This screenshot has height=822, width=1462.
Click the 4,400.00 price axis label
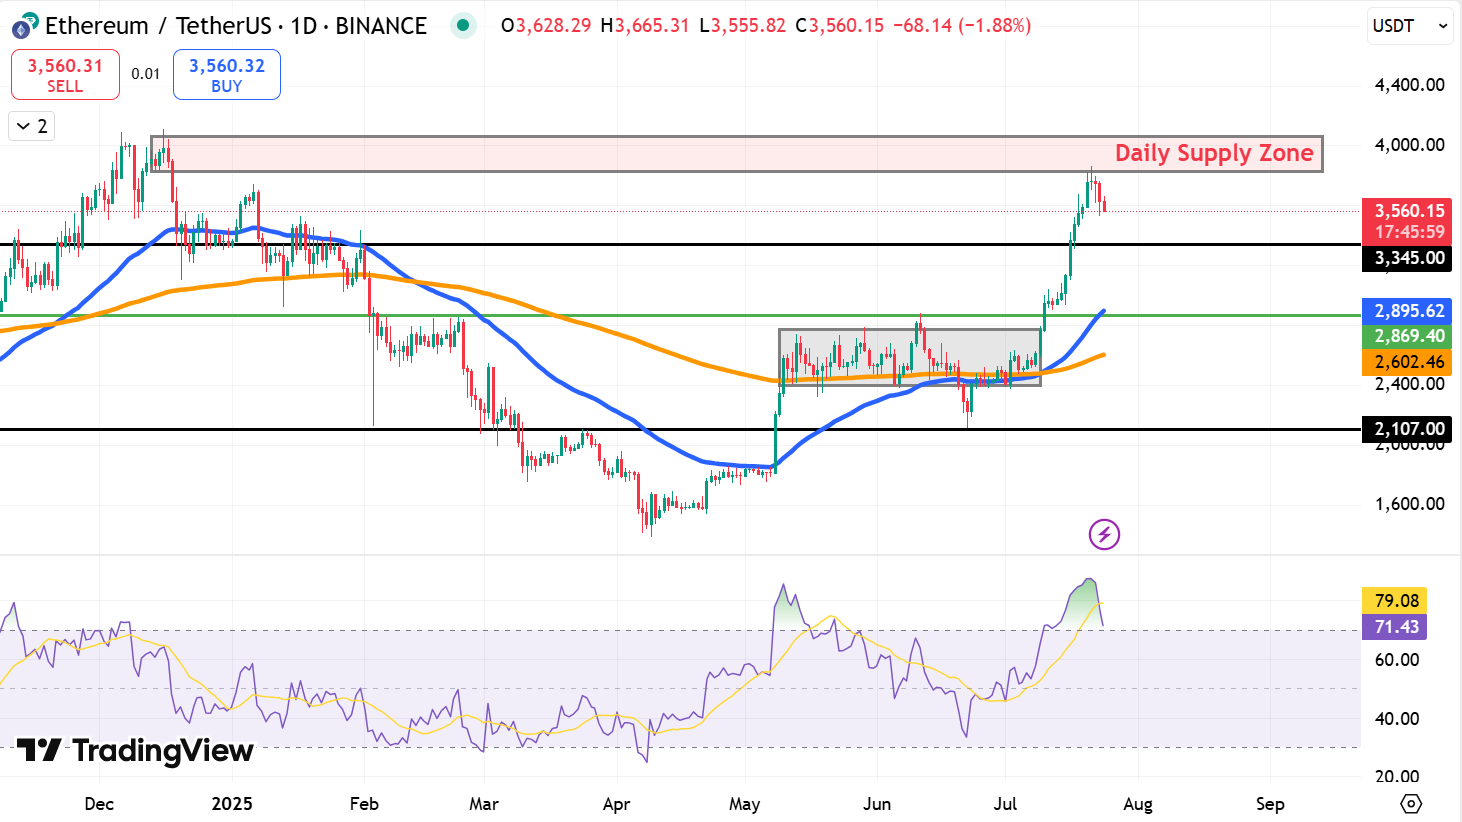coord(1409,85)
